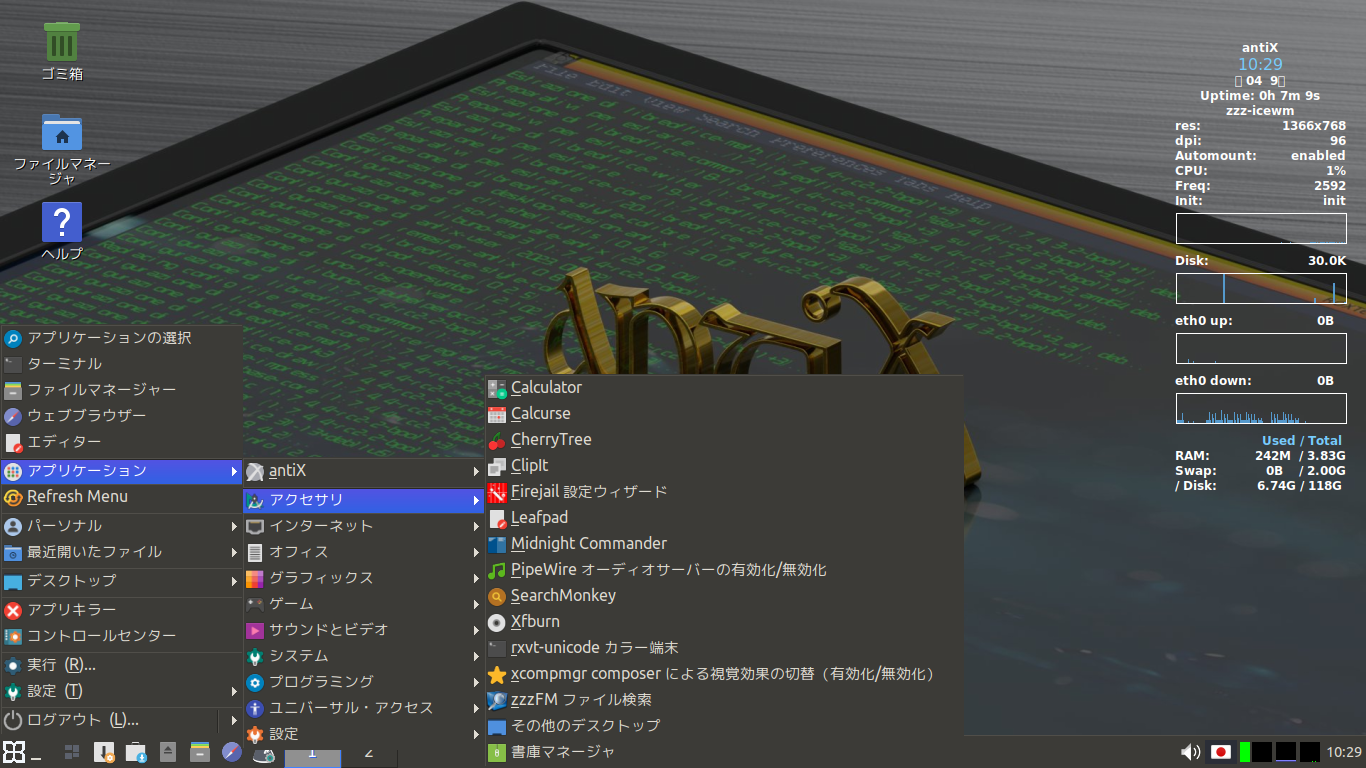Screen dimensions: 1366x768
Task: Open the プログラミング category
Action: [364, 682]
